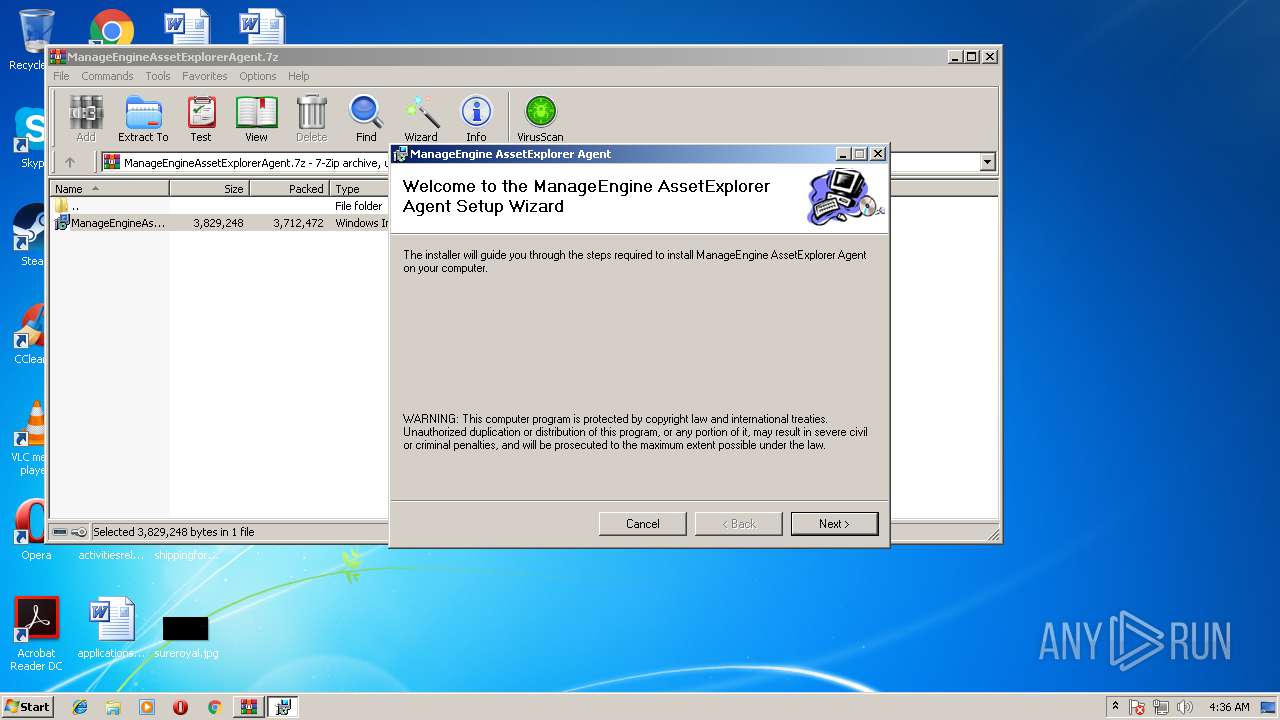The image size is (1280, 720).
Task: Click the Find toolbar icon
Action: pos(366,119)
